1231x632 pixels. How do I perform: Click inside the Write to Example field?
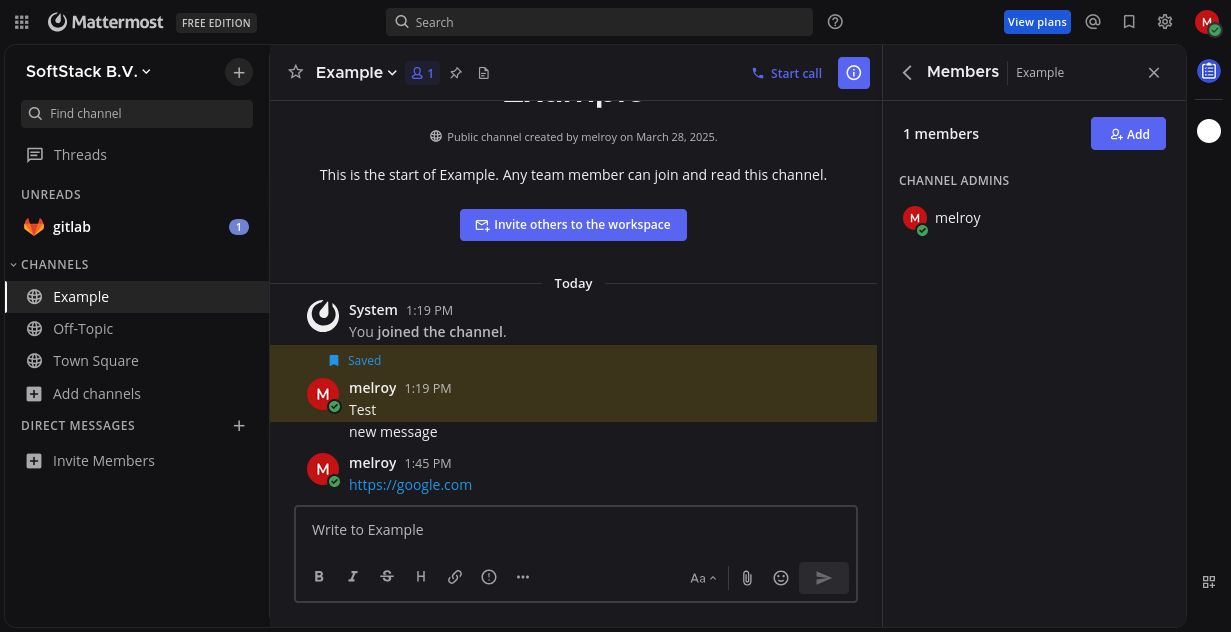click(x=575, y=529)
